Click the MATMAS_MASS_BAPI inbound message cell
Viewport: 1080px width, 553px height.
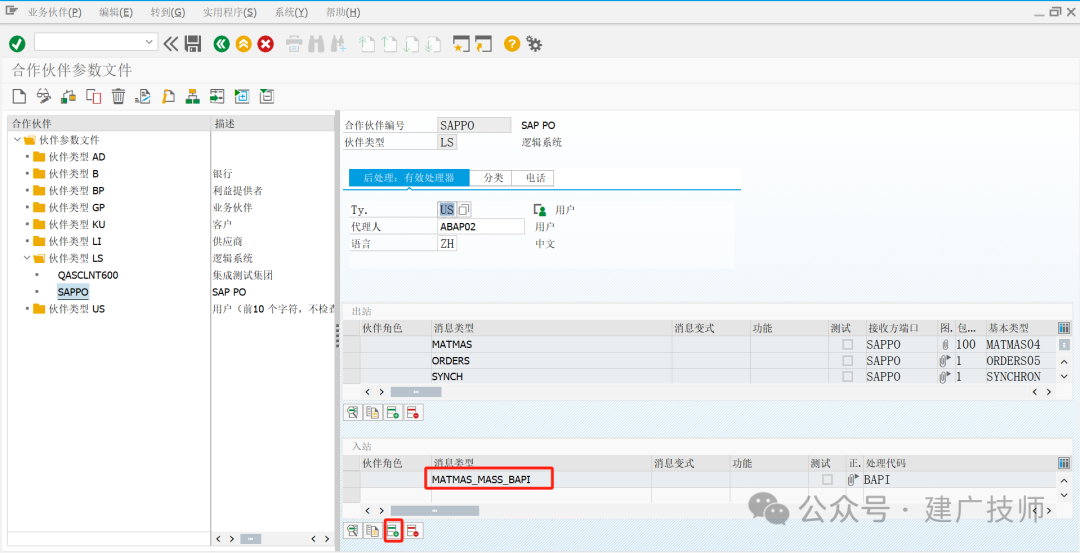coord(541,479)
